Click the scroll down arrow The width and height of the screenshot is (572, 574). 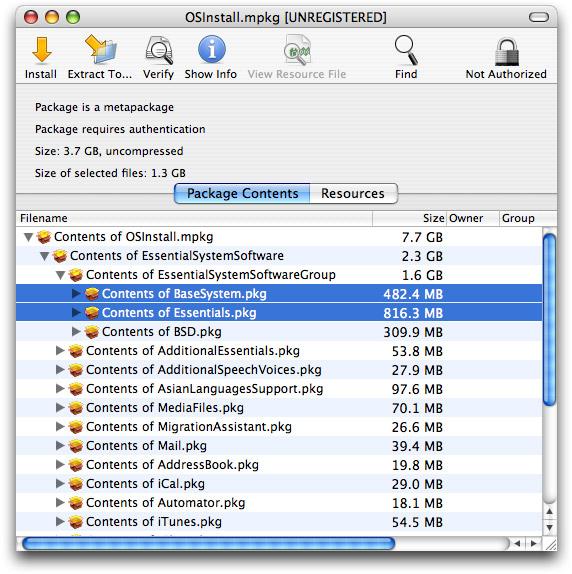pos(549,528)
